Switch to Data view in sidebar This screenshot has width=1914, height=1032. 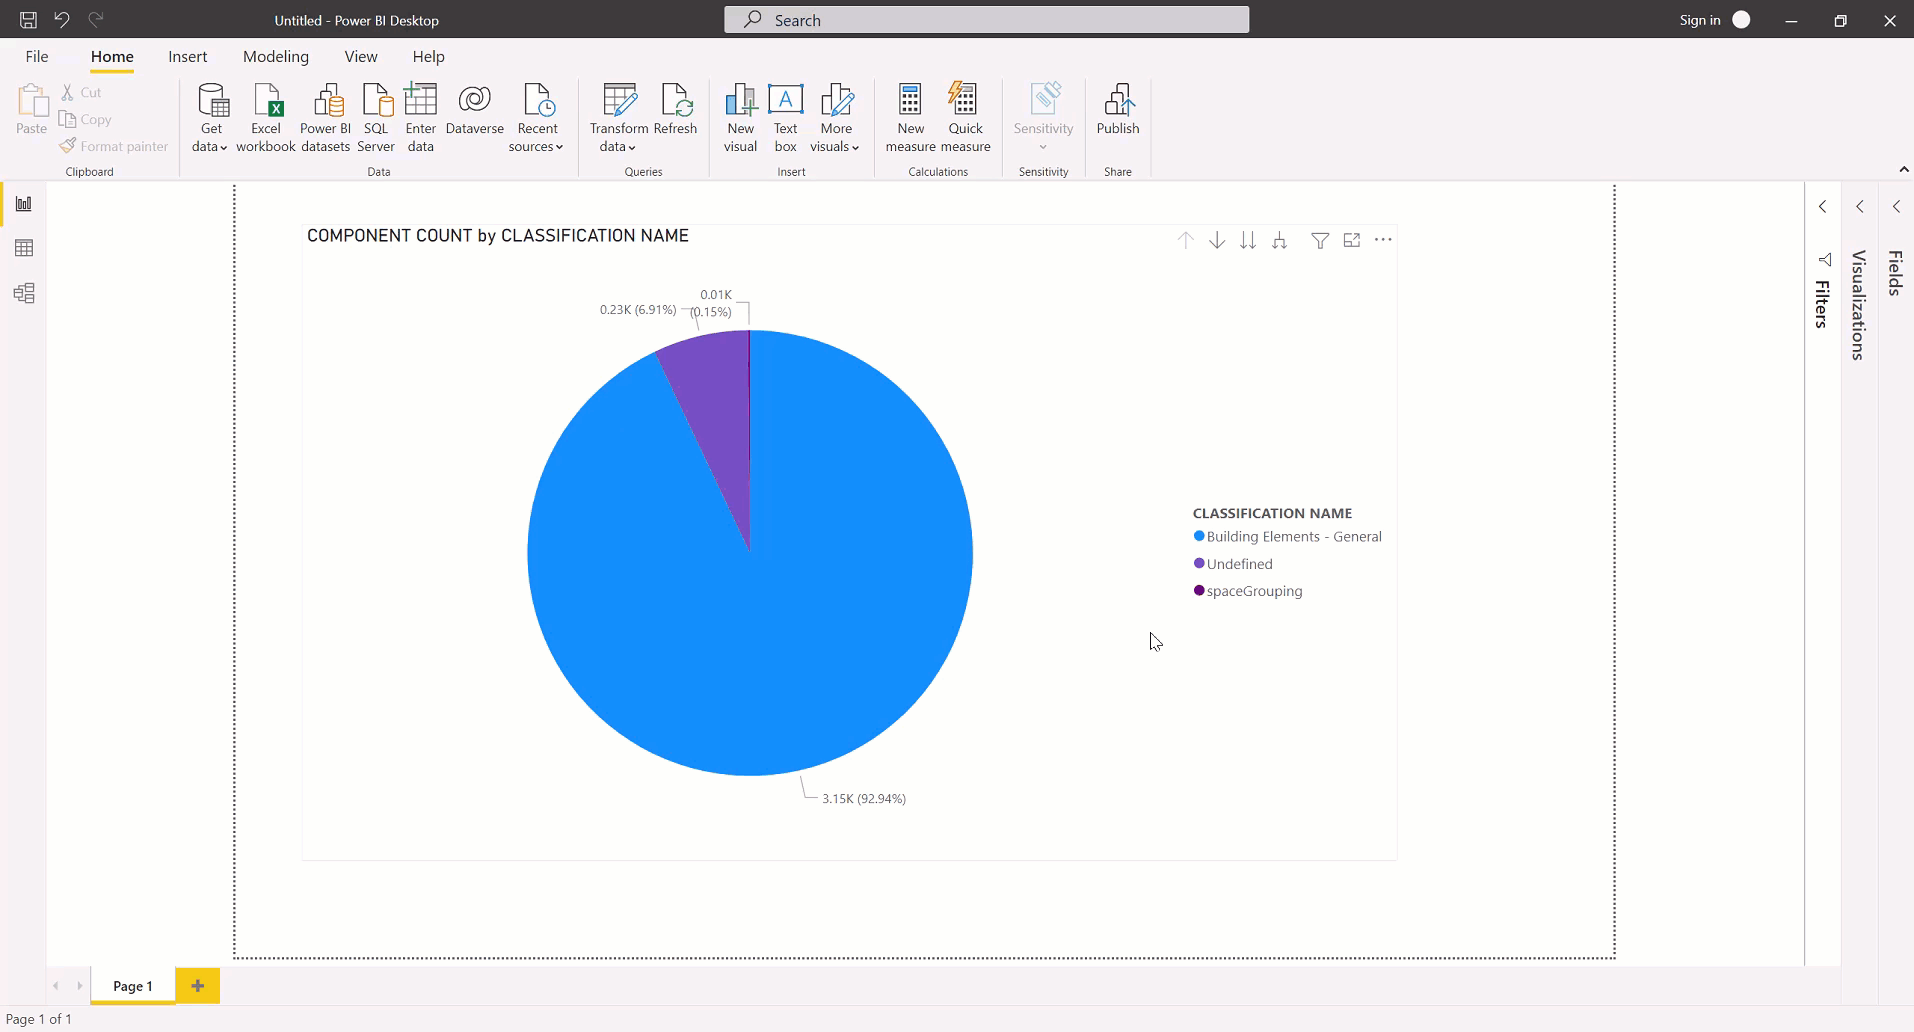coord(24,248)
